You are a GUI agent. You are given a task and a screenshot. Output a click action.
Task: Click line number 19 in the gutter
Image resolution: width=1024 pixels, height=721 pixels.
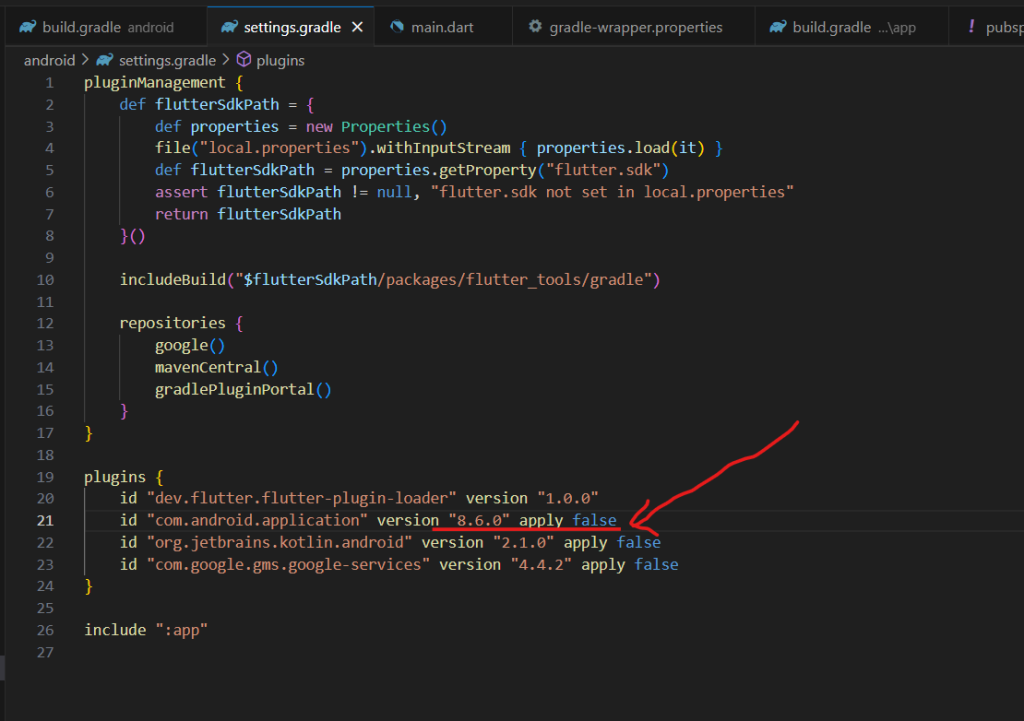tap(45, 477)
